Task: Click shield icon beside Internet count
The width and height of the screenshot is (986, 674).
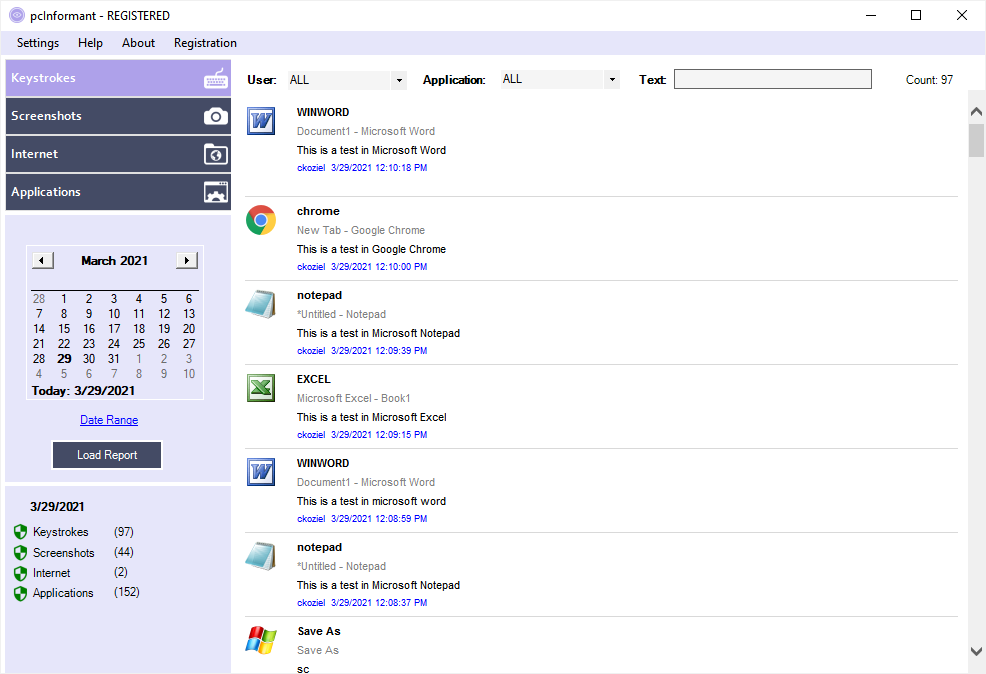Action: click(x=21, y=573)
